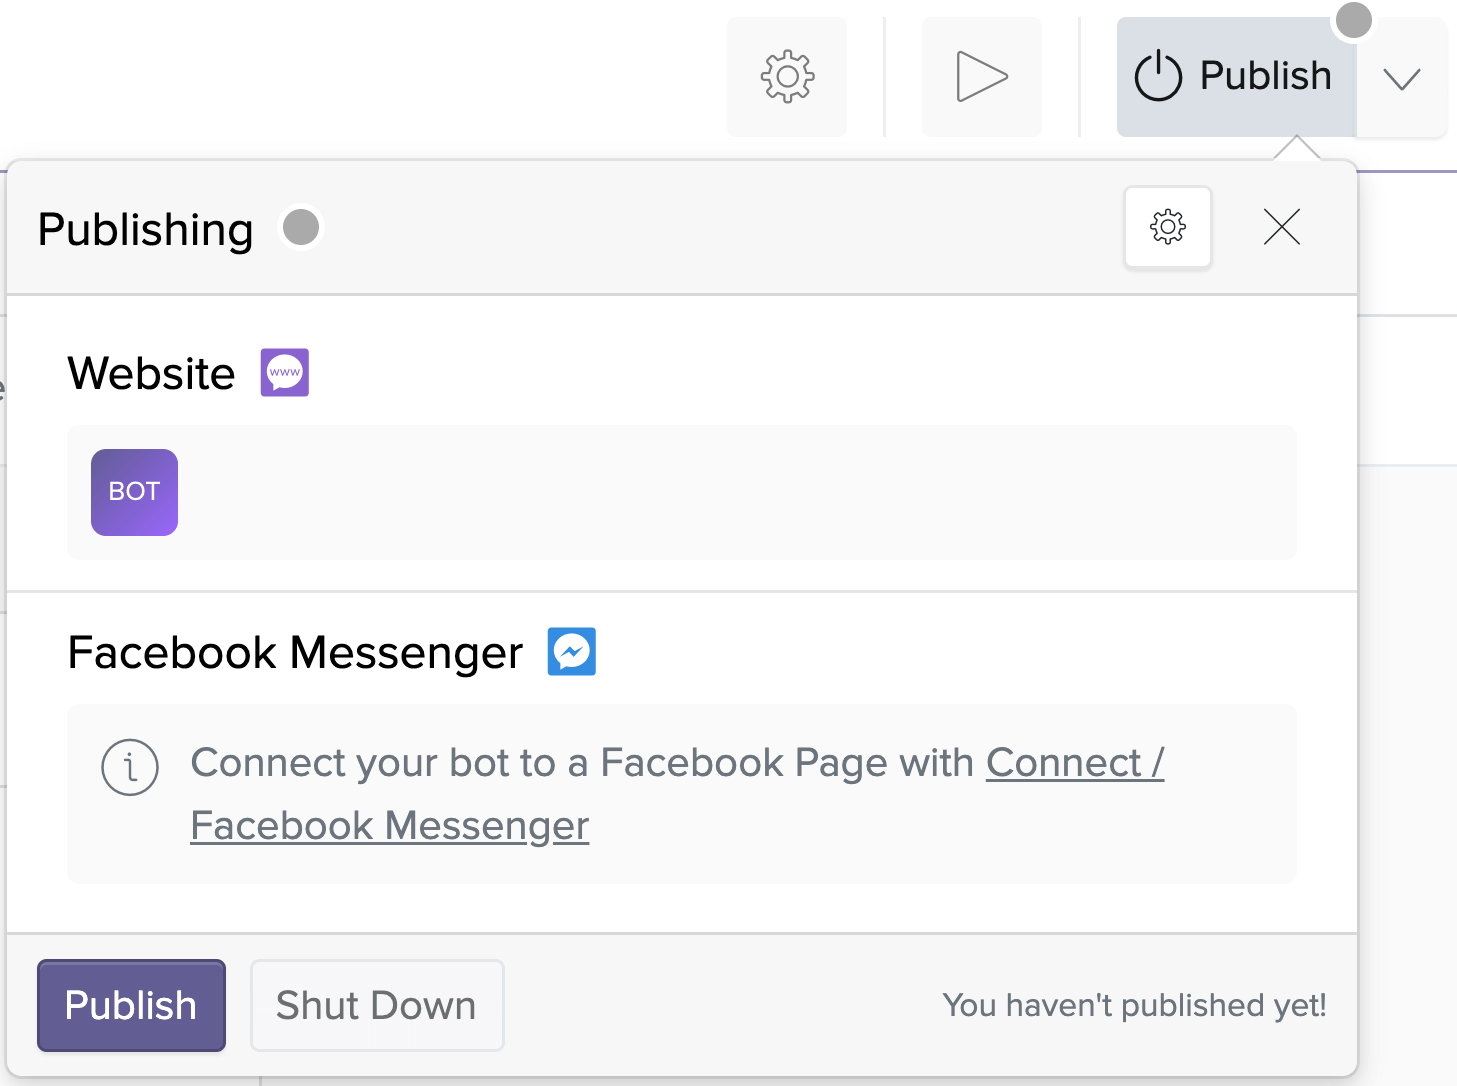Click the Shut Down button

(x=377, y=1005)
